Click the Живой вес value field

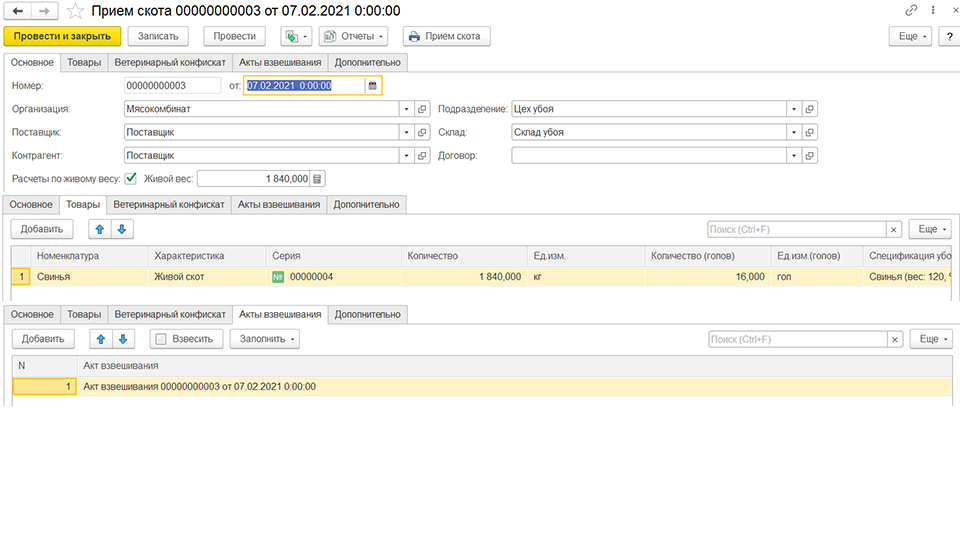pyautogui.click(x=253, y=179)
